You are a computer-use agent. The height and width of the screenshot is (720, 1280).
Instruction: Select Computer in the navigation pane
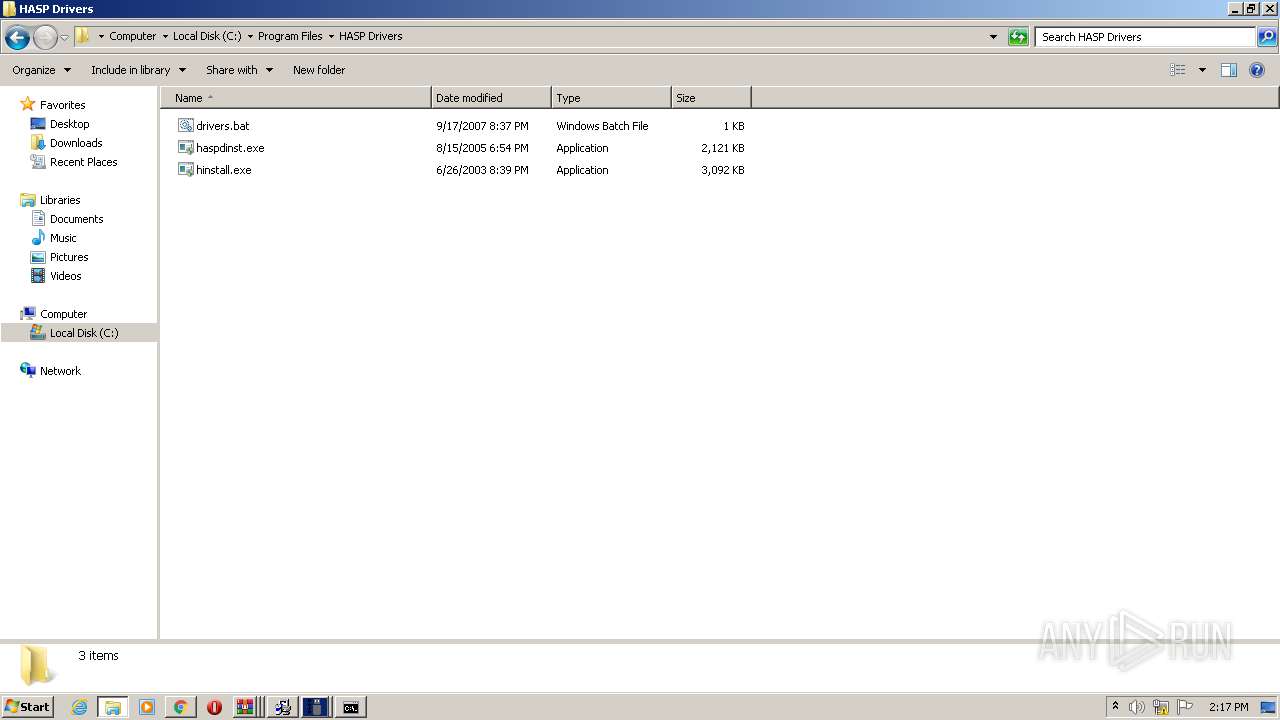63,314
